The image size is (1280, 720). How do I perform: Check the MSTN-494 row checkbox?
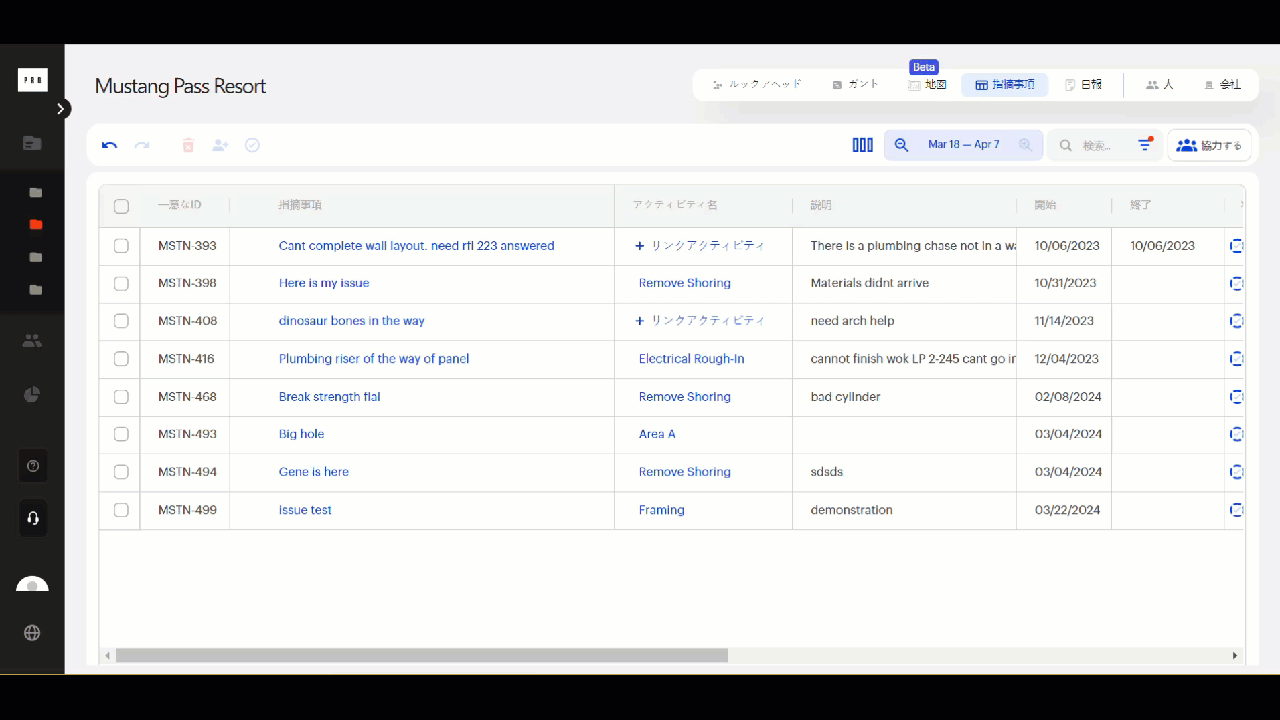121,472
